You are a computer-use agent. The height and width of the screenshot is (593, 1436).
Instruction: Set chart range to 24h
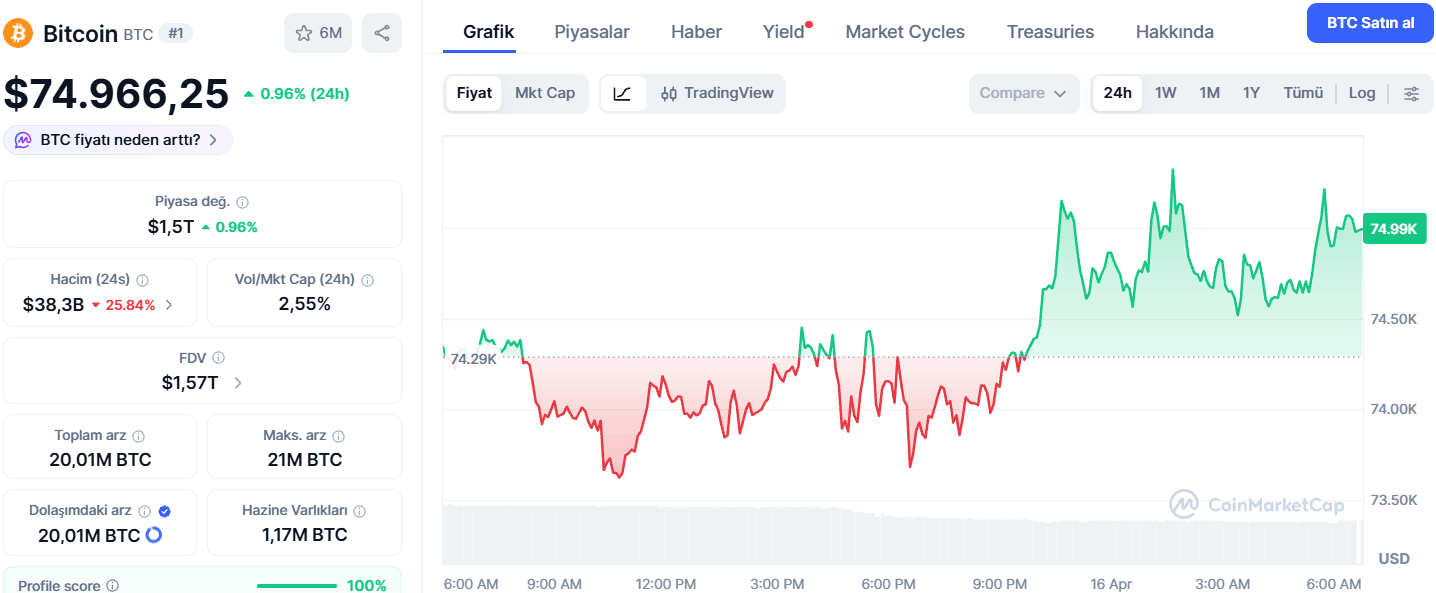[x=1118, y=93]
